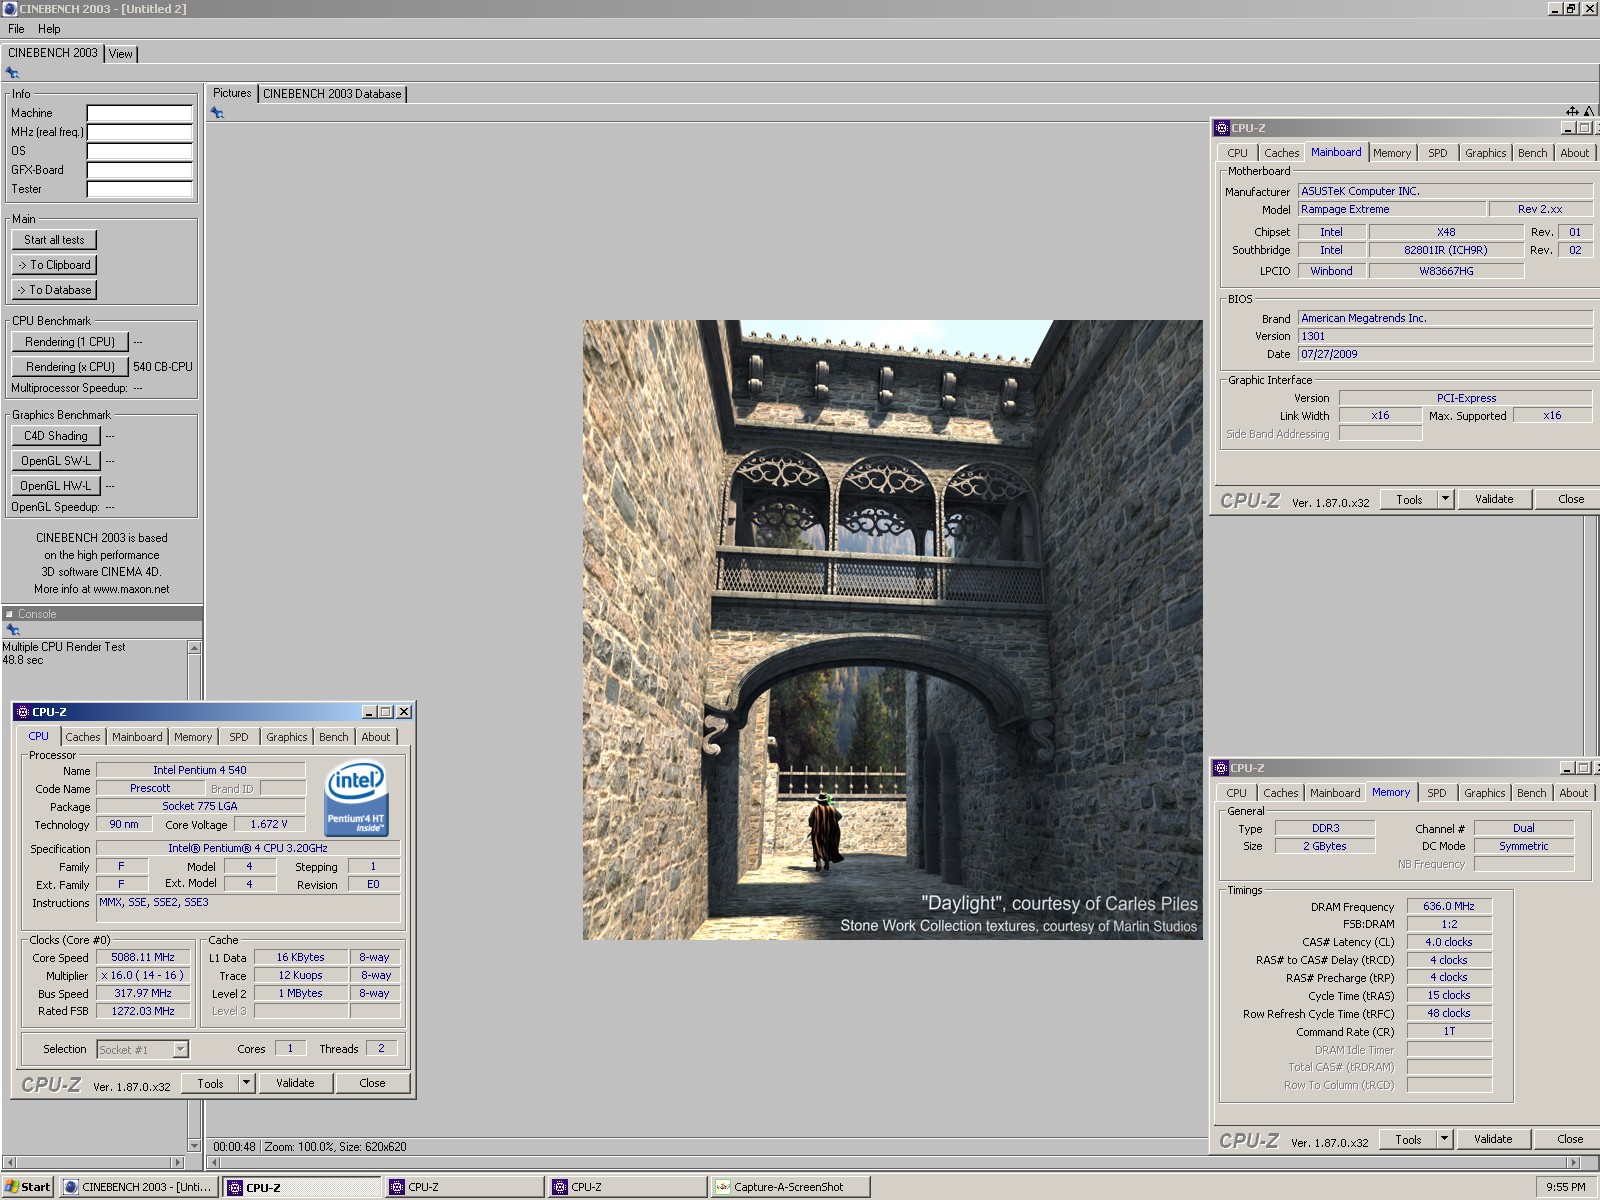The image size is (1600, 1200).
Task: Open the Tools dropdown arrow in the front CPU-Z
Action: point(246,1083)
